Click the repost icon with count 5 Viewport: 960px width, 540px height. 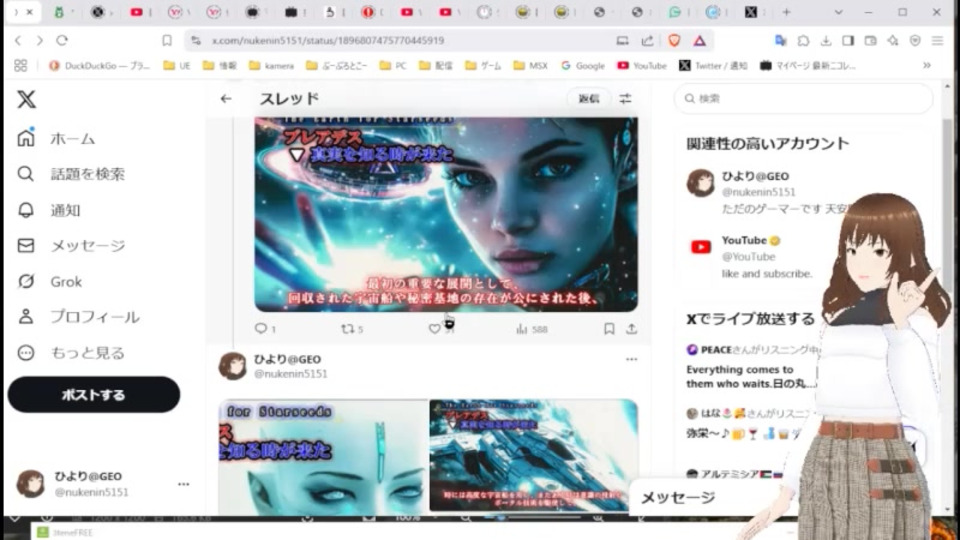click(352, 329)
